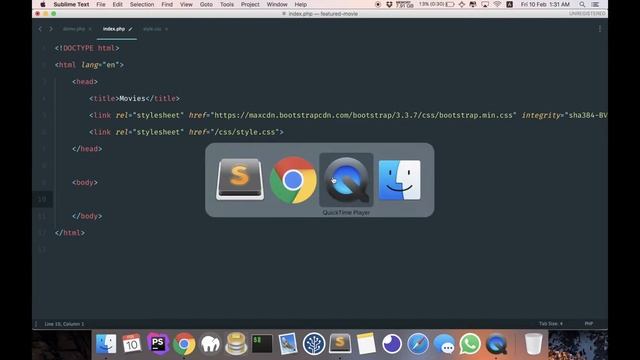Toggle the sidebar panel switcher in status bar
Viewport: 640px width, 360px height.
pyautogui.click(x=36, y=324)
